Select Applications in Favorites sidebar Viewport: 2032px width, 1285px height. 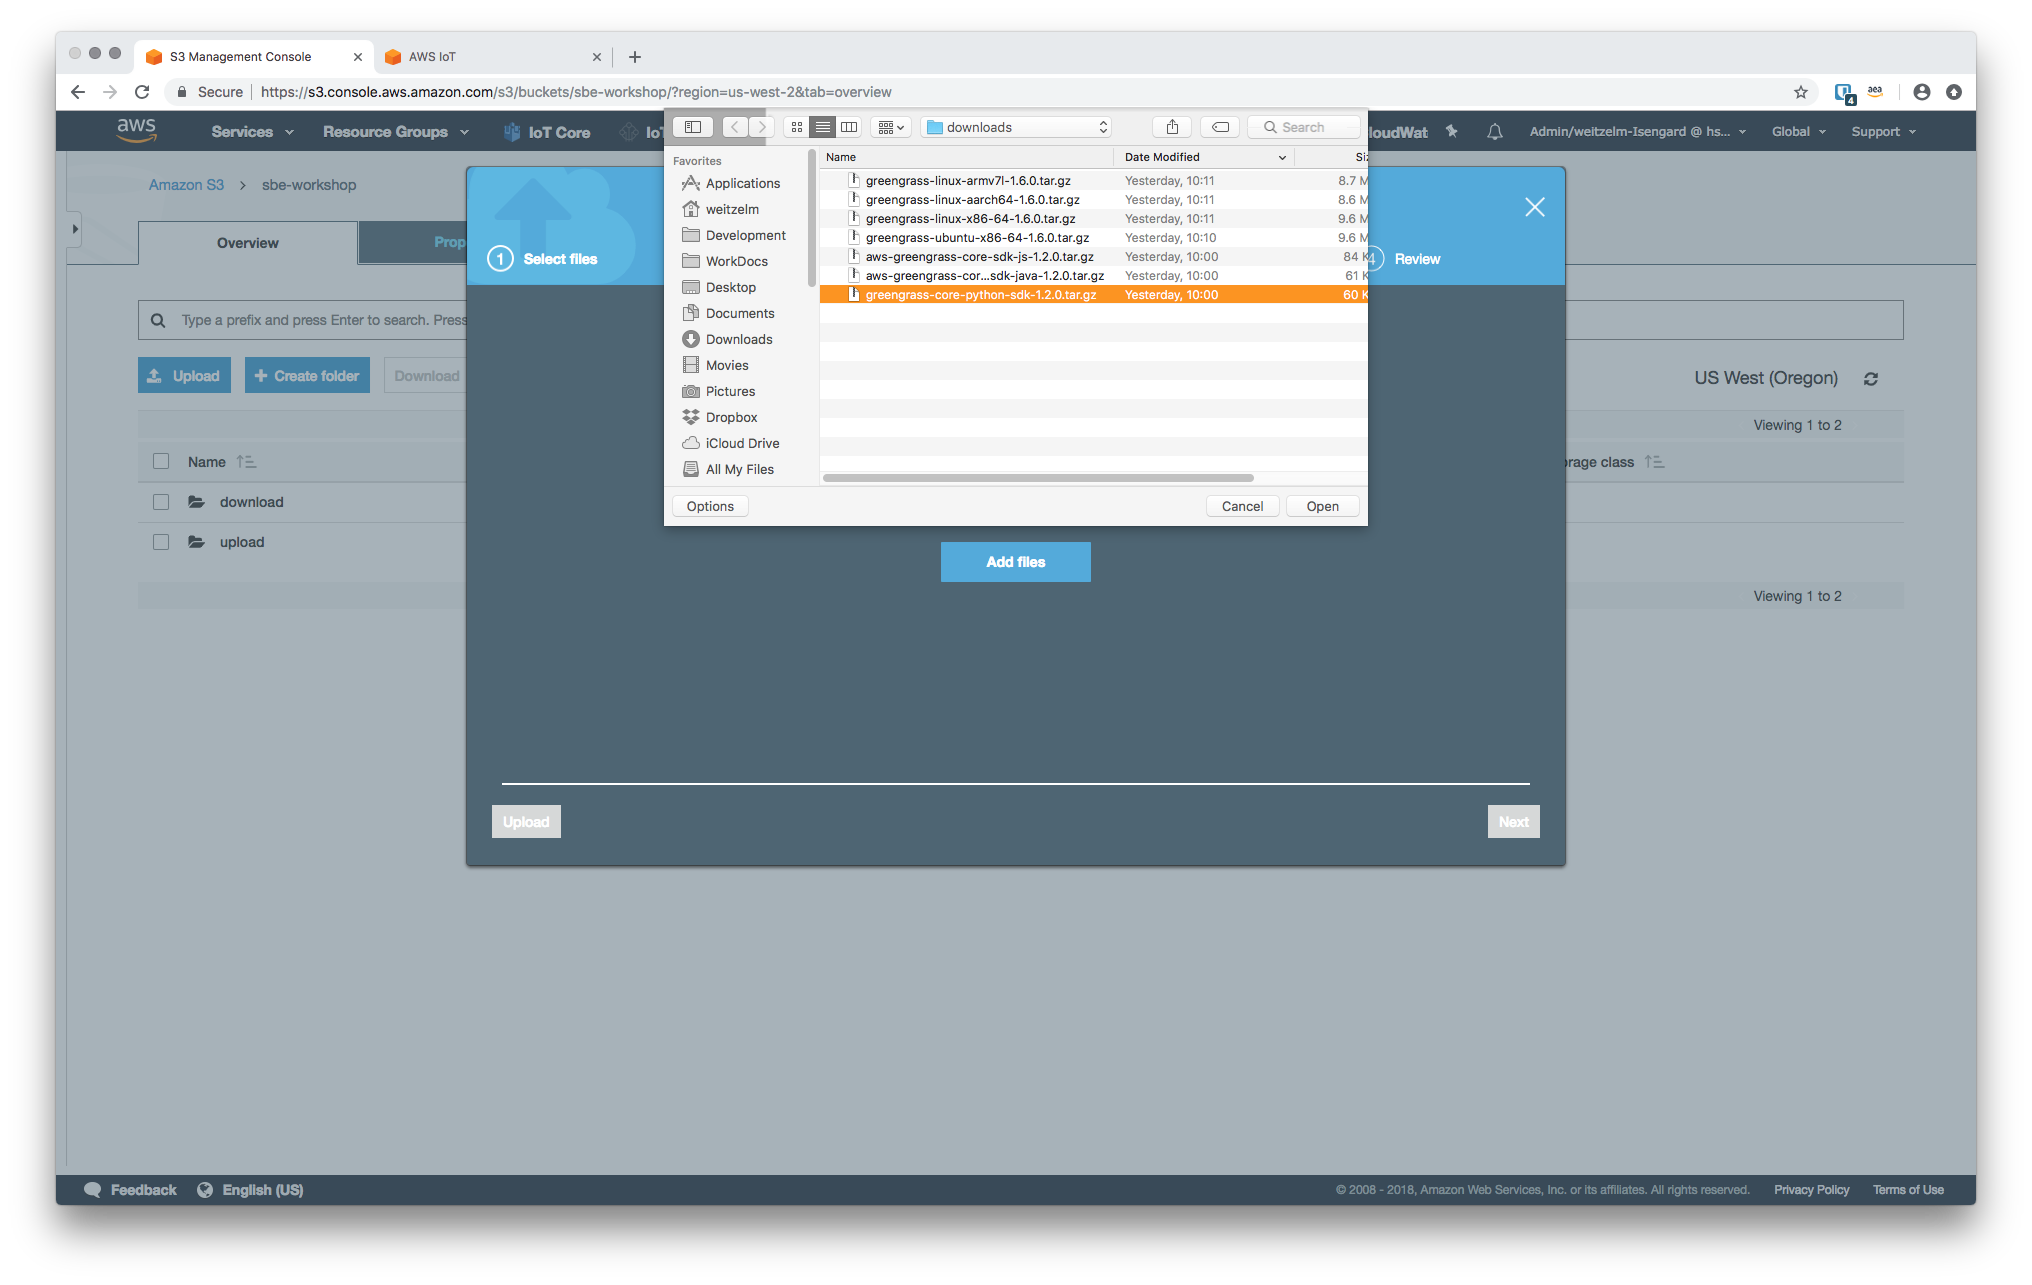click(x=742, y=183)
